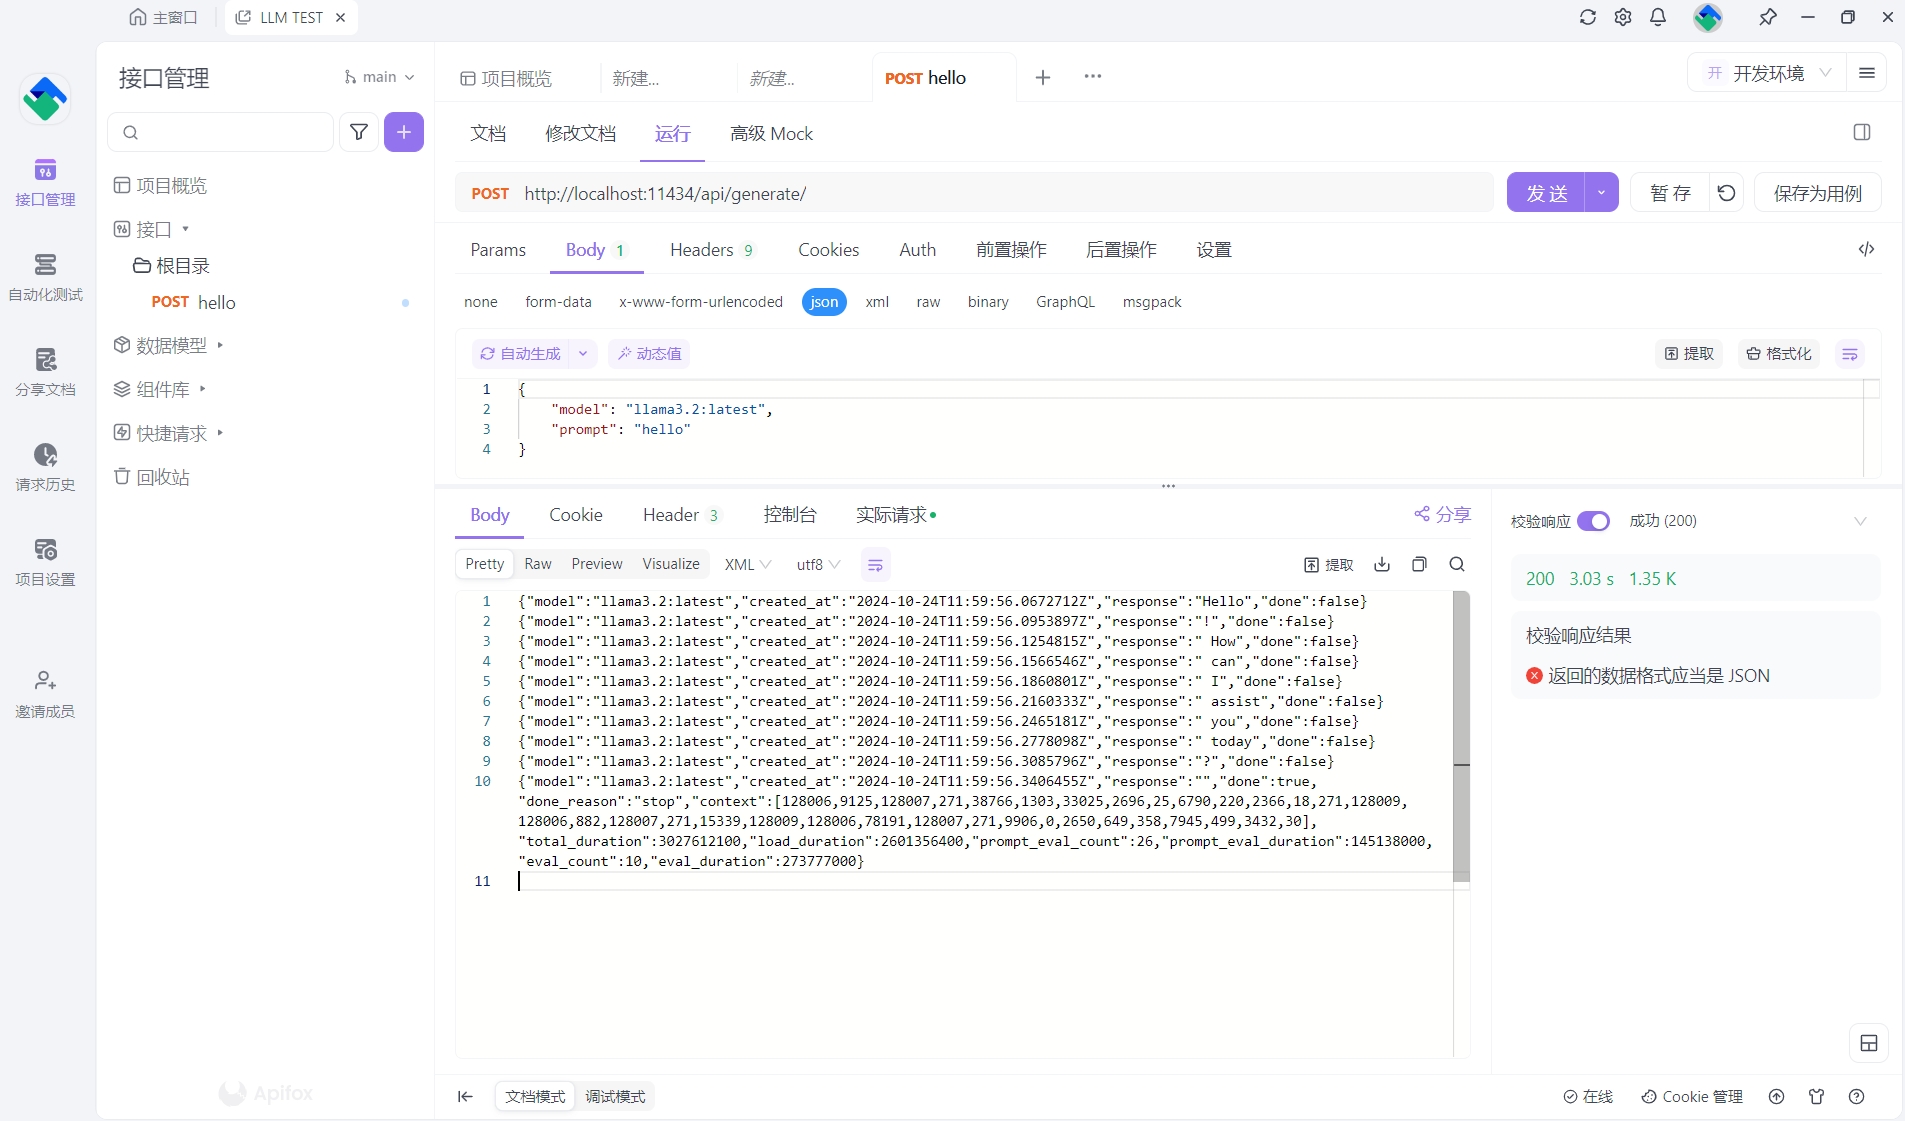Image resolution: width=1905 pixels, height=1121 pixels.
Task: Expand the 快捷请求 tree node
Action: pyautogui.click(x=220, y=433)
